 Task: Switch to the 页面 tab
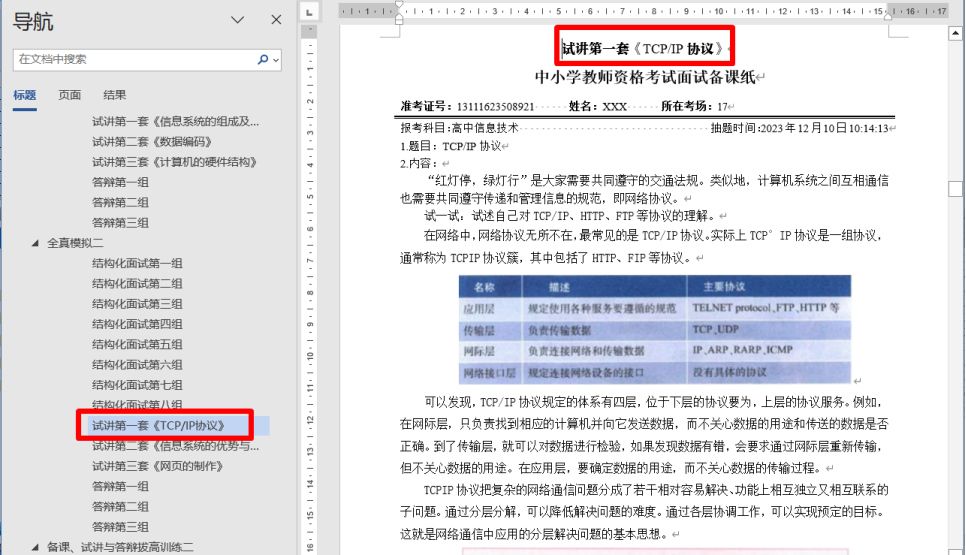tap(70, 95)
